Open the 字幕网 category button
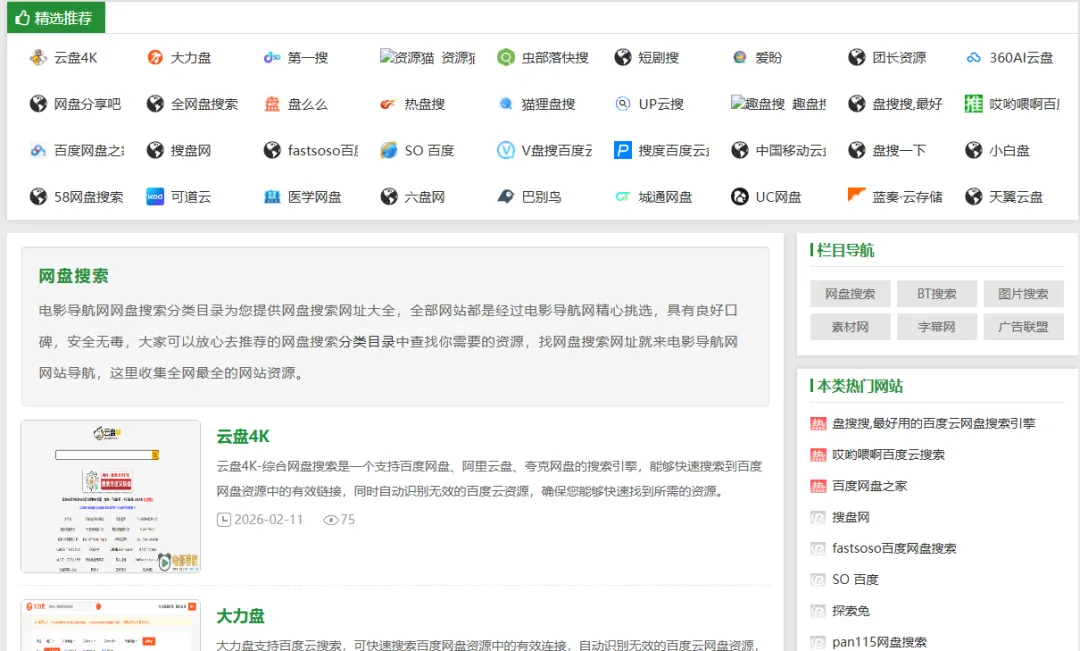Screen dimensions: 1080x651 pos(937,327)
